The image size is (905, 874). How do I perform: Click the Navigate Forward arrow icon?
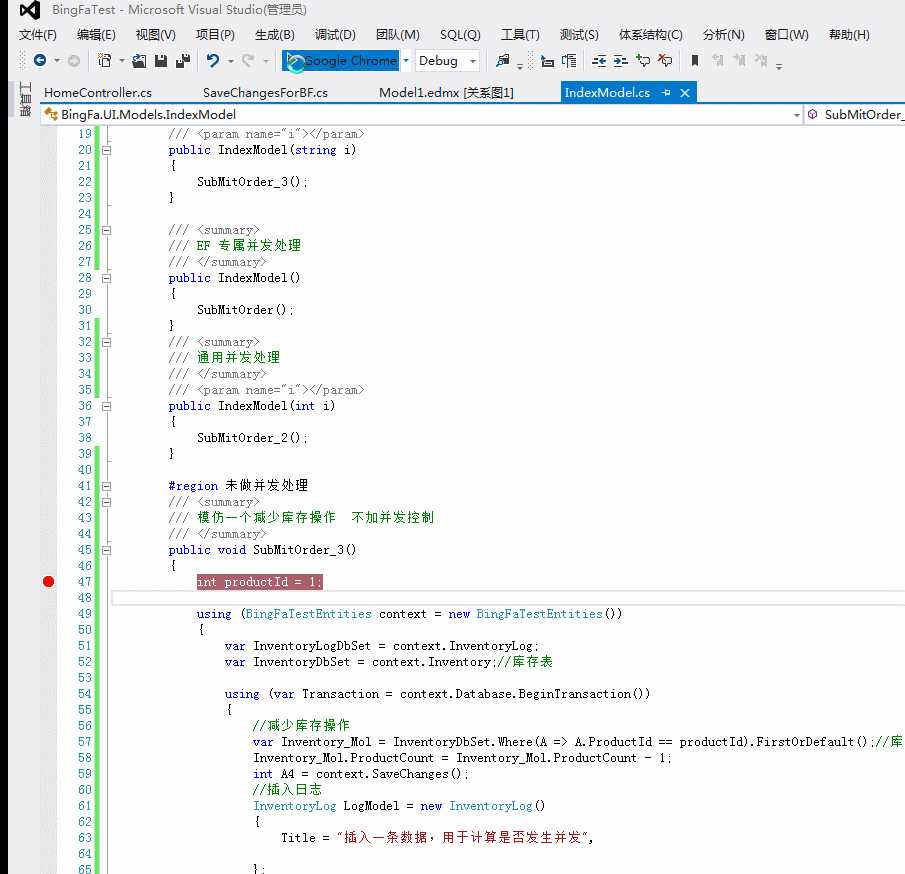click(x=73, y=60)
